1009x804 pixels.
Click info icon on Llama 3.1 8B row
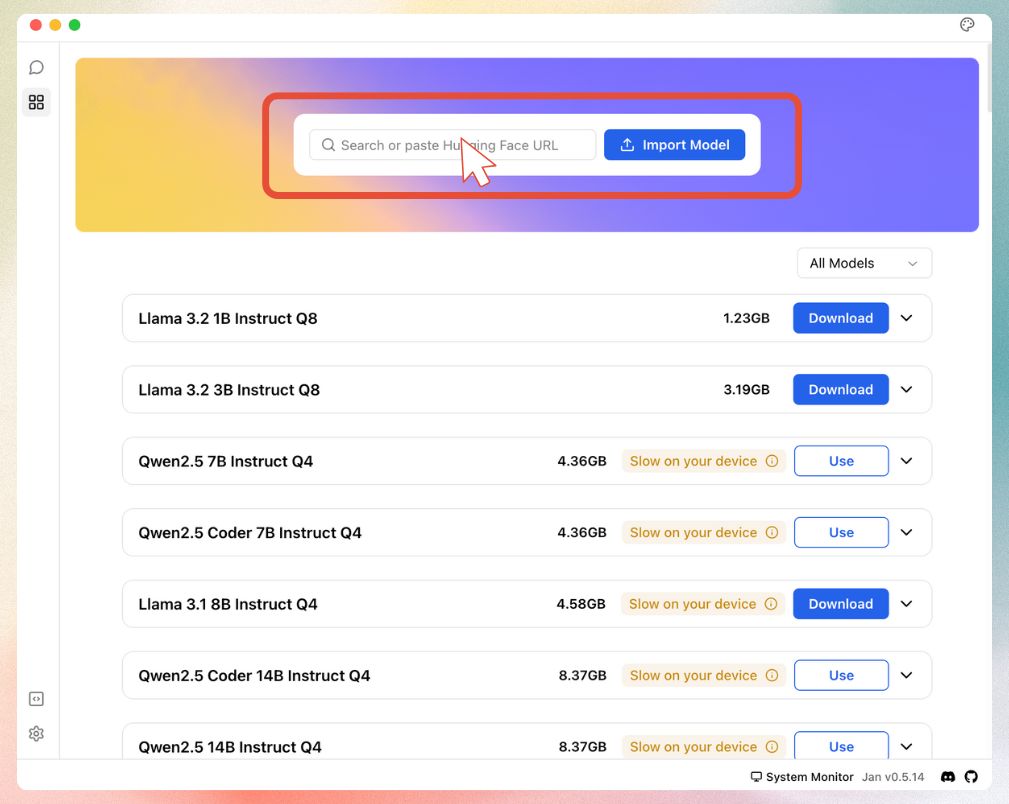click(771, 604)
